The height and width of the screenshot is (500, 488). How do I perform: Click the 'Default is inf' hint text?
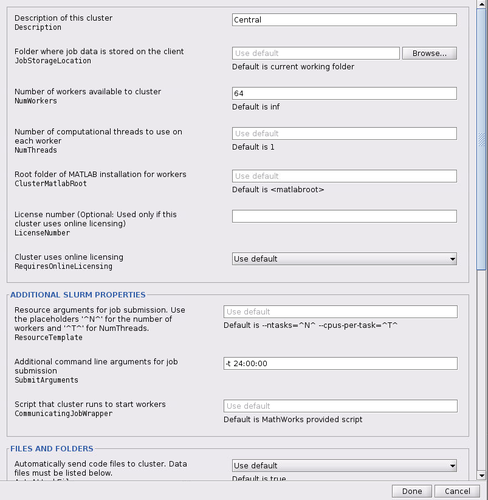pos(256,107)
